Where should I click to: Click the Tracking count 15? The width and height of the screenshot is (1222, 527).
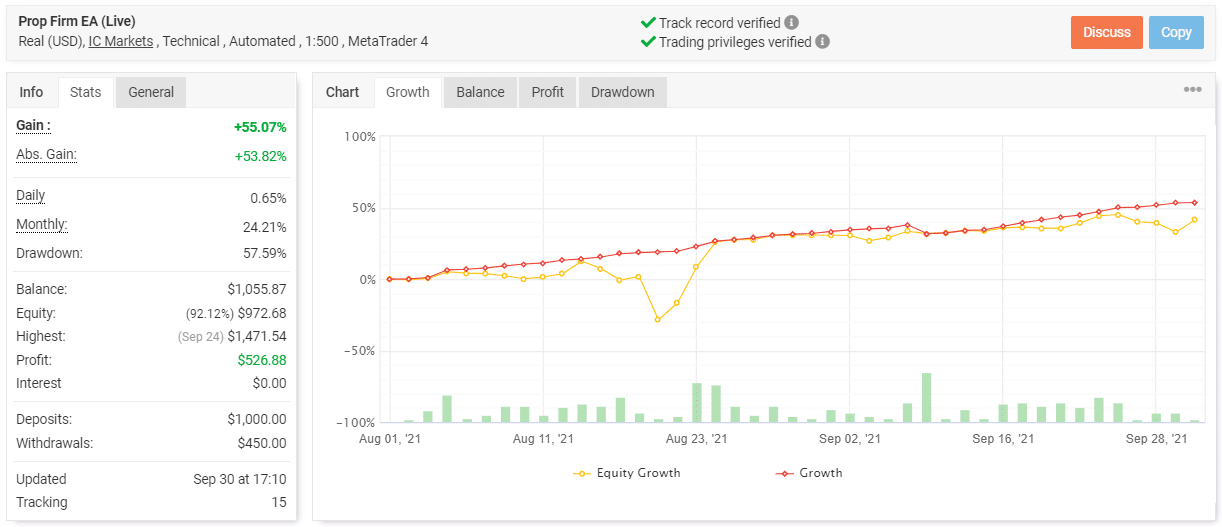pyautogui.click(x=278, y=502)
